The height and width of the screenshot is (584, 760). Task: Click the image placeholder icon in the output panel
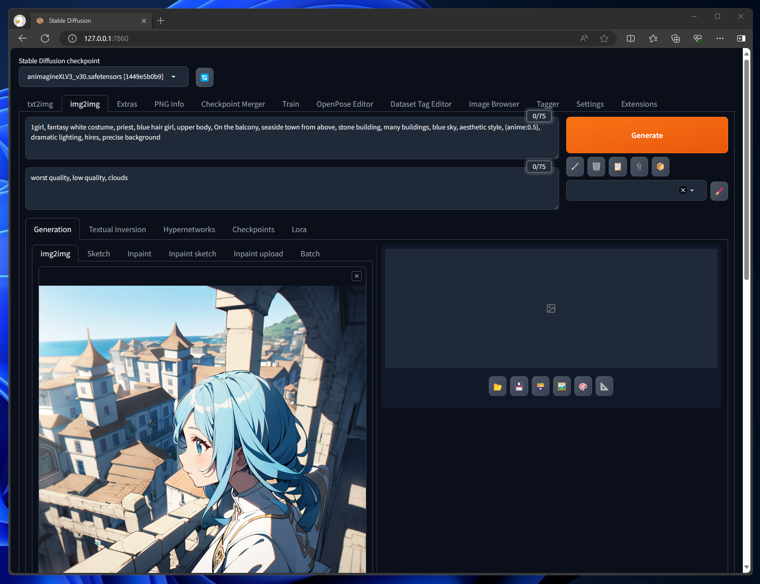point(551,309)
